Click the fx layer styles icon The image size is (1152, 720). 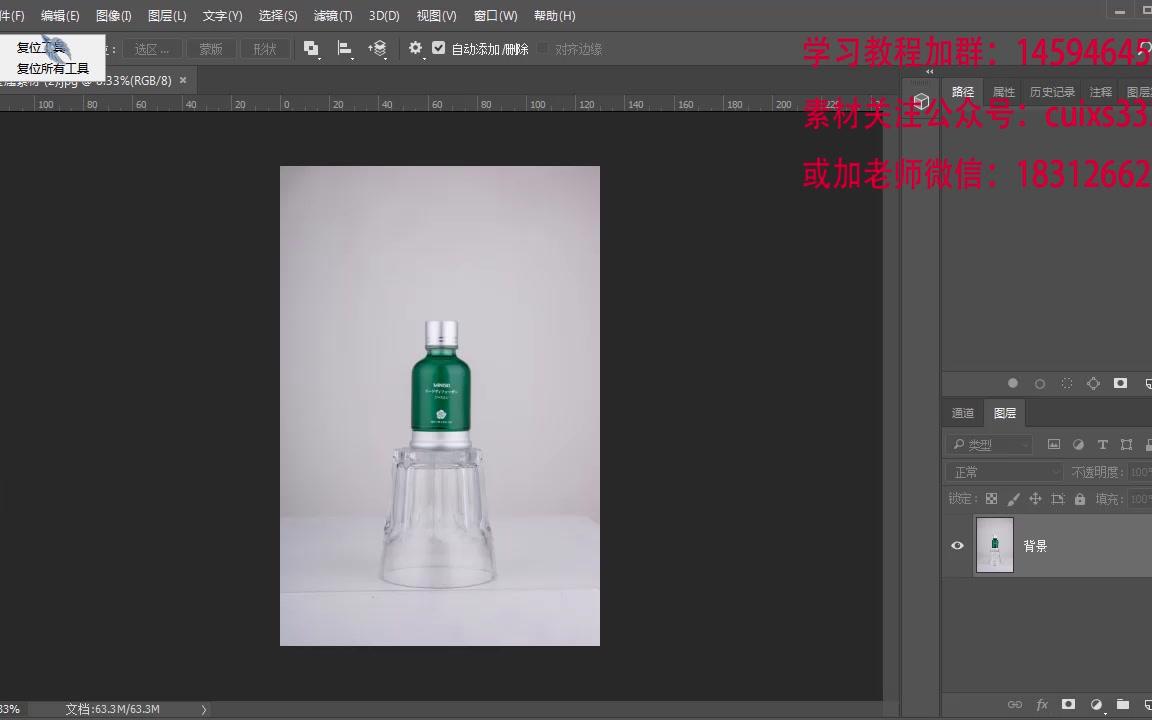click(x=1041, y=704)
